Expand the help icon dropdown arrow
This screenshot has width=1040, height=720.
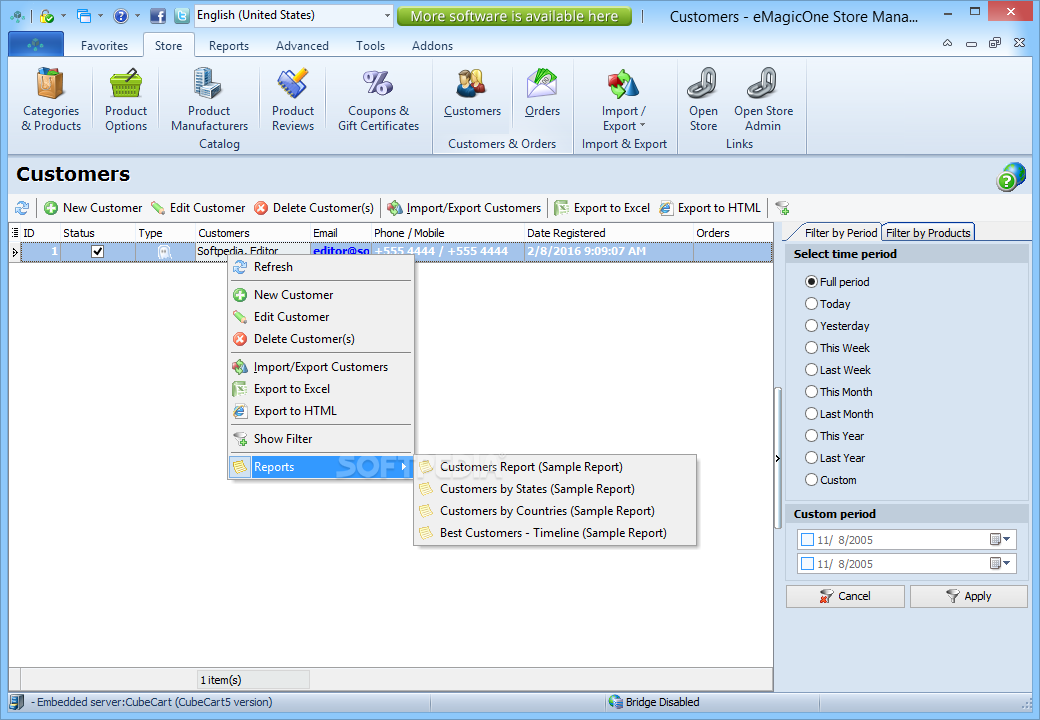(137, 15)
